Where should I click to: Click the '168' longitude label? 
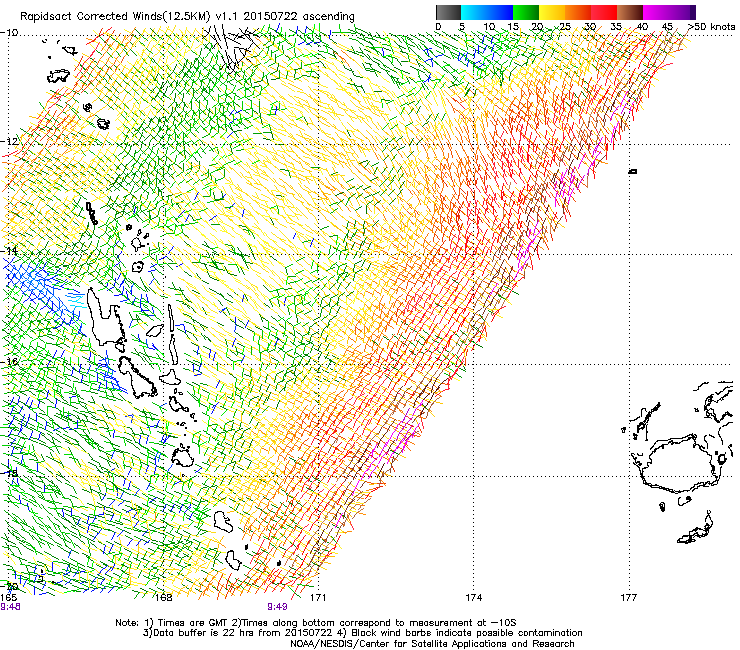[163, 598]
